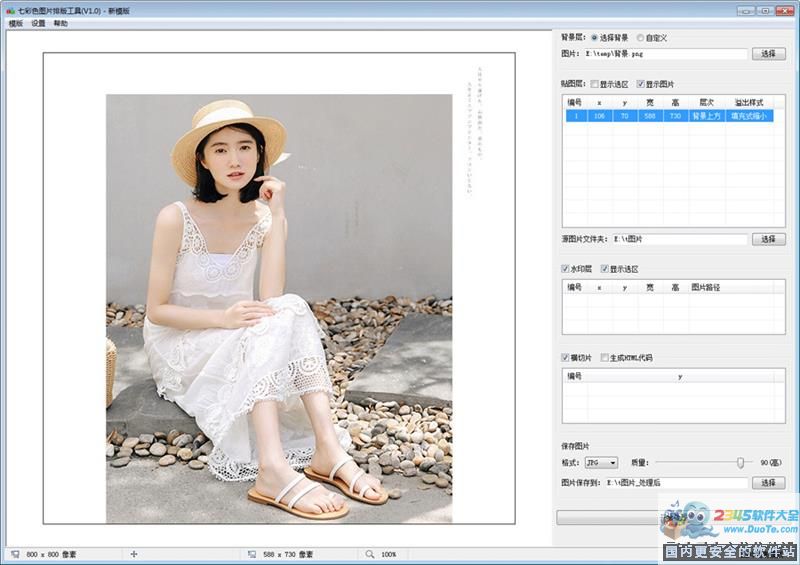Click the 图片保存到 path field
The image size is (800, 565).
[676, 483]
